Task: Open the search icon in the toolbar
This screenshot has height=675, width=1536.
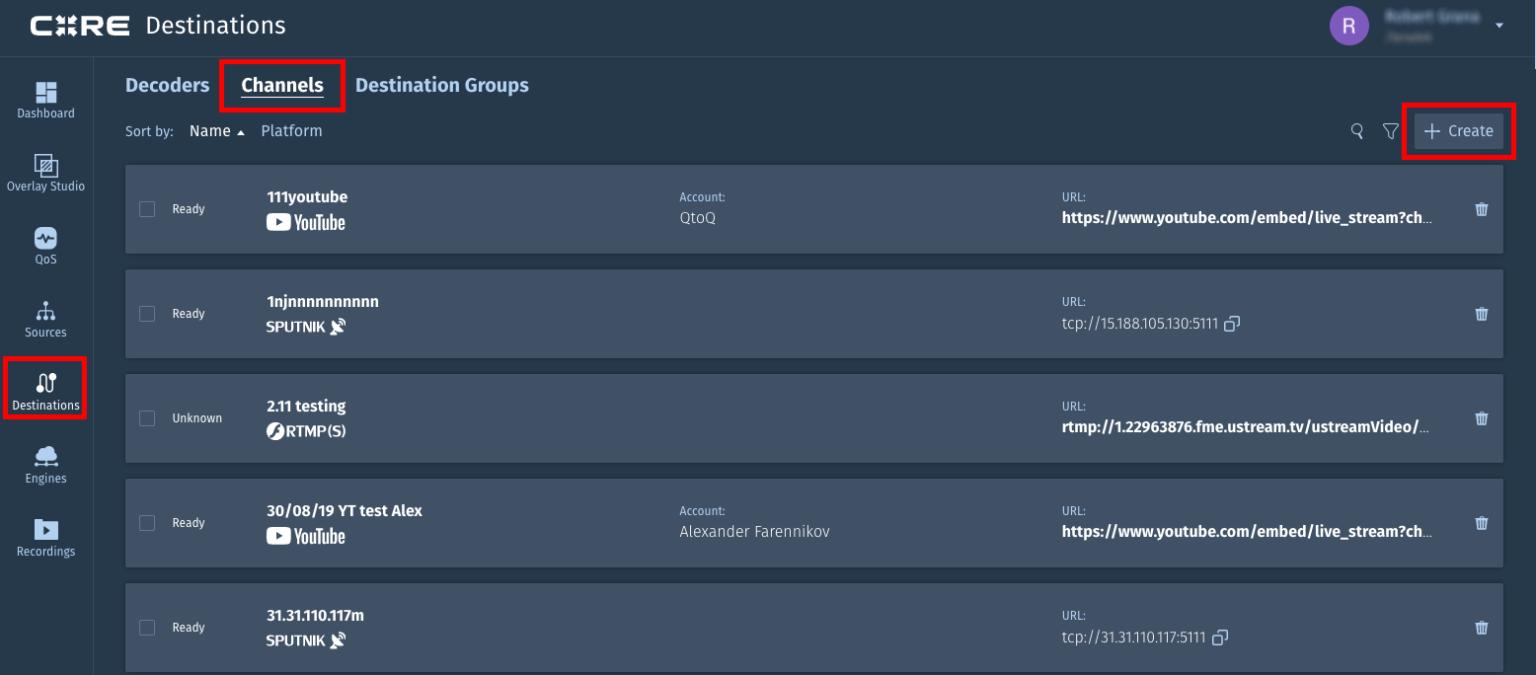Action: (x=1356, y=131)
